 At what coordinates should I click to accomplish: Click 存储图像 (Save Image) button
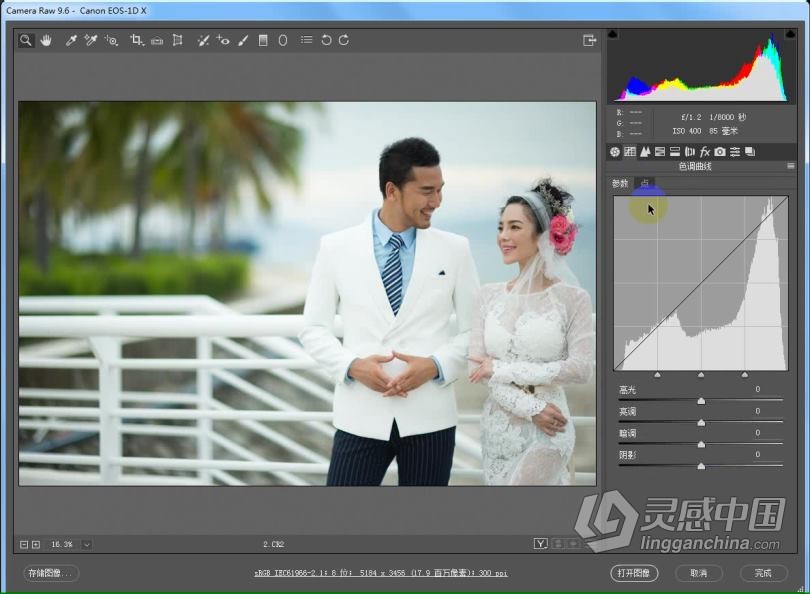point(51,573)
